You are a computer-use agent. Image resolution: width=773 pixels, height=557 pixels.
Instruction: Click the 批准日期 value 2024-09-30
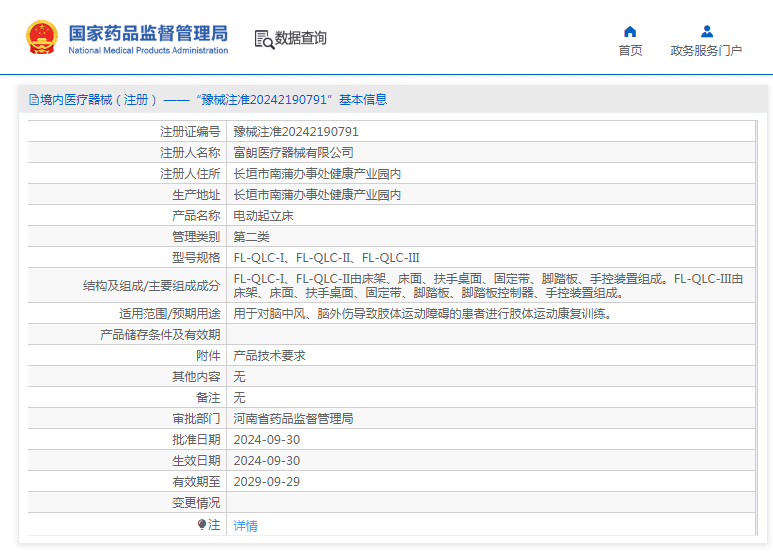(x=267, y=440)
